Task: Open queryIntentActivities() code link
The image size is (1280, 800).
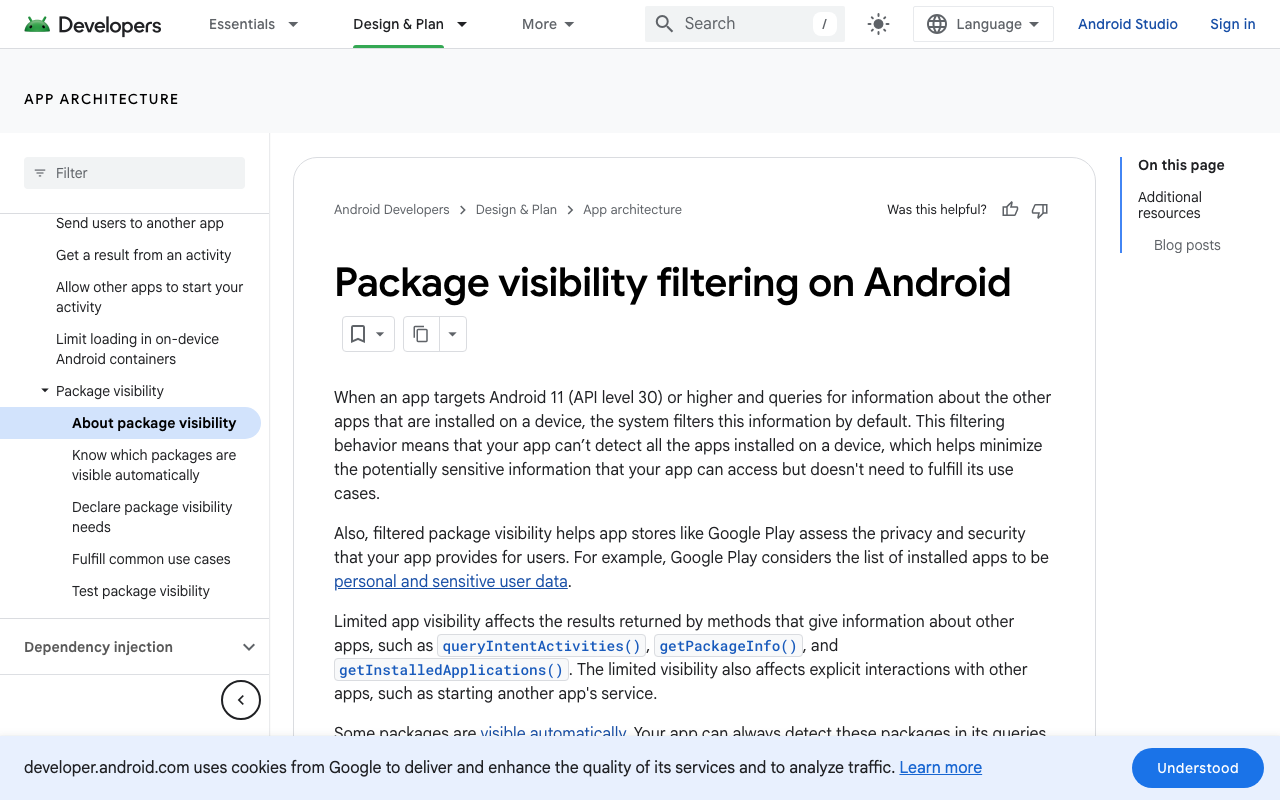Action: tap(542, 646)
